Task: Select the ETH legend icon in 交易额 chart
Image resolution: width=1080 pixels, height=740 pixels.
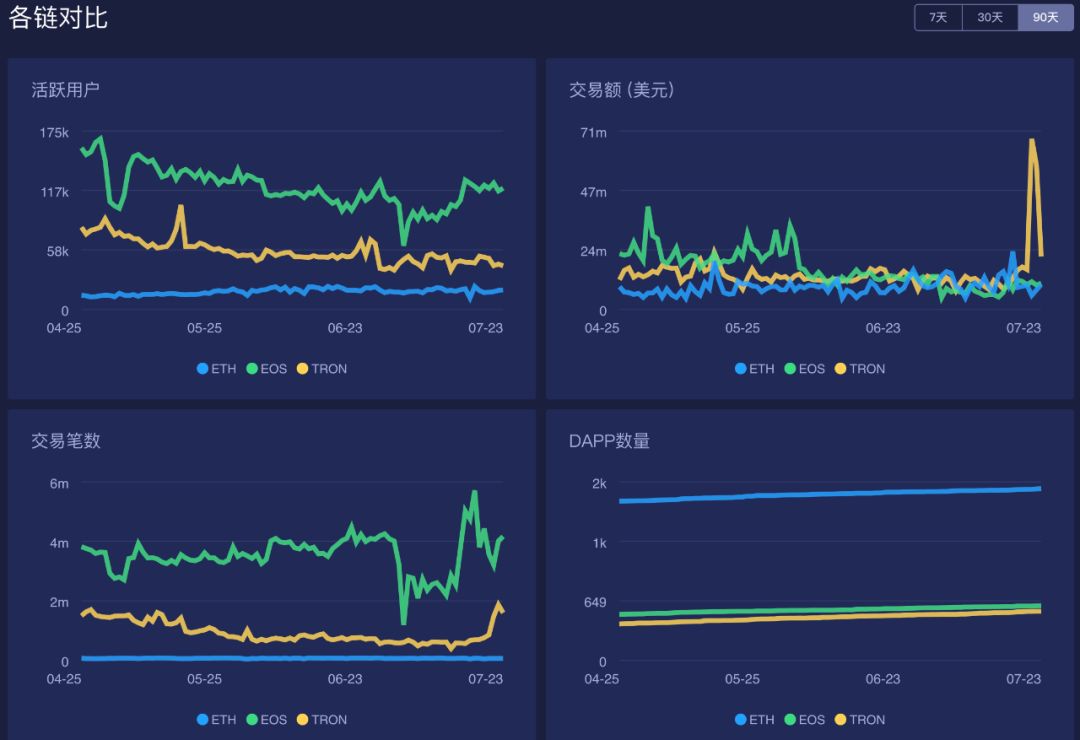Action: point(740,368)
